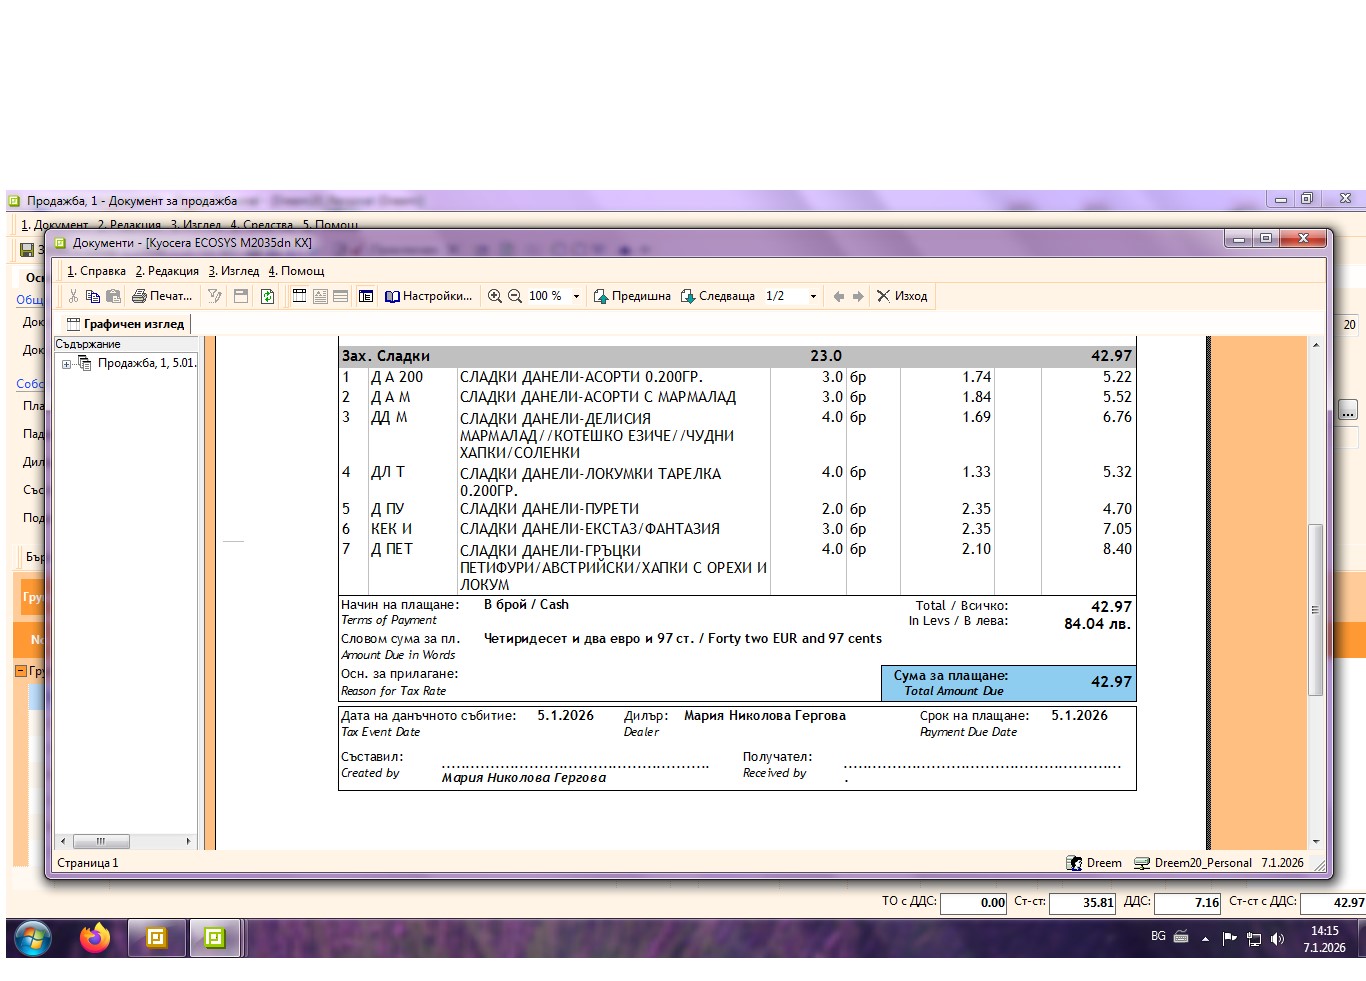The width and height of the screenshot is (1366, 981).
Task: Click the document's vertical scrollbar down arrow
Action: coord(1316,842)
